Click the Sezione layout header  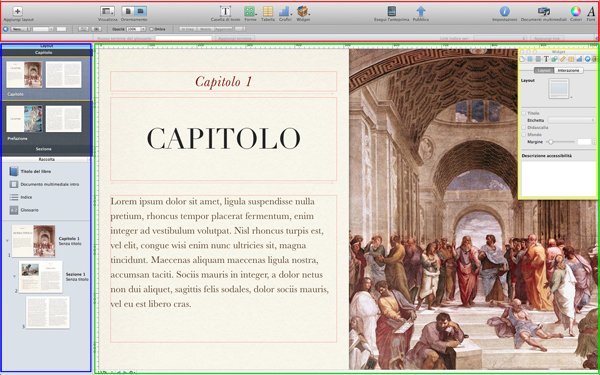(44, 149)
